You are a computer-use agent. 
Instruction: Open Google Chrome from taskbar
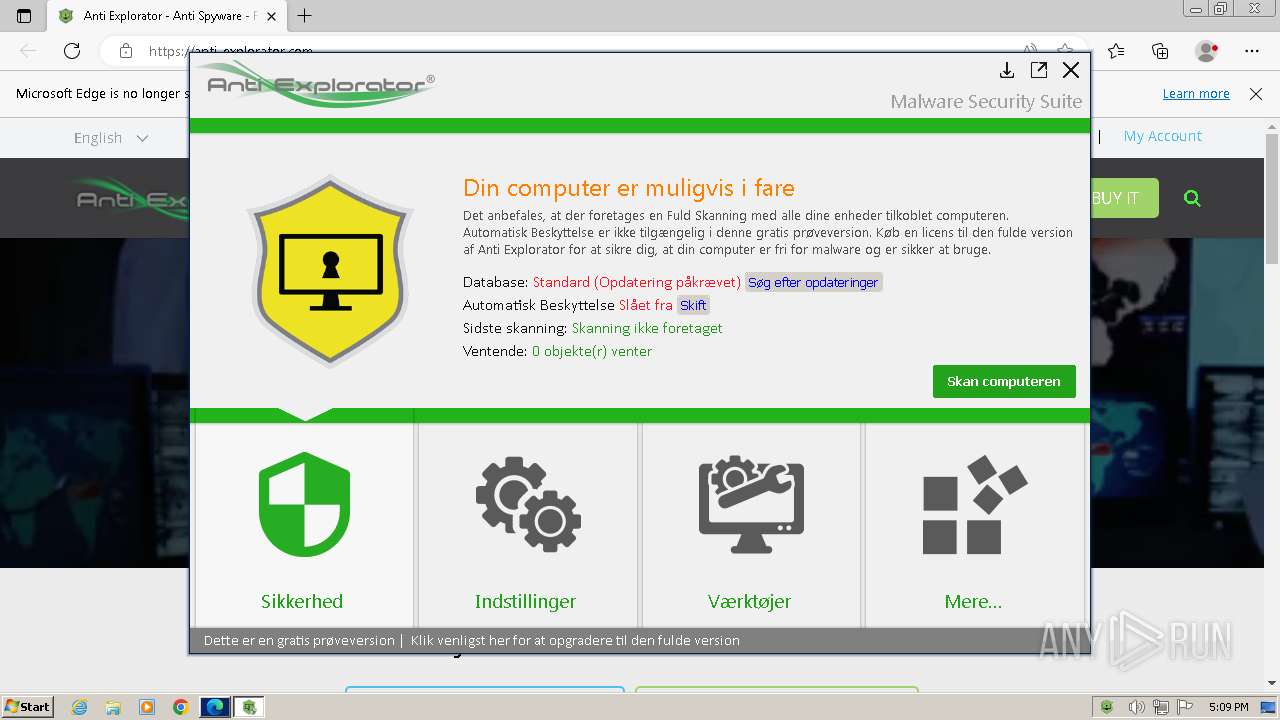tap(181, 707)
